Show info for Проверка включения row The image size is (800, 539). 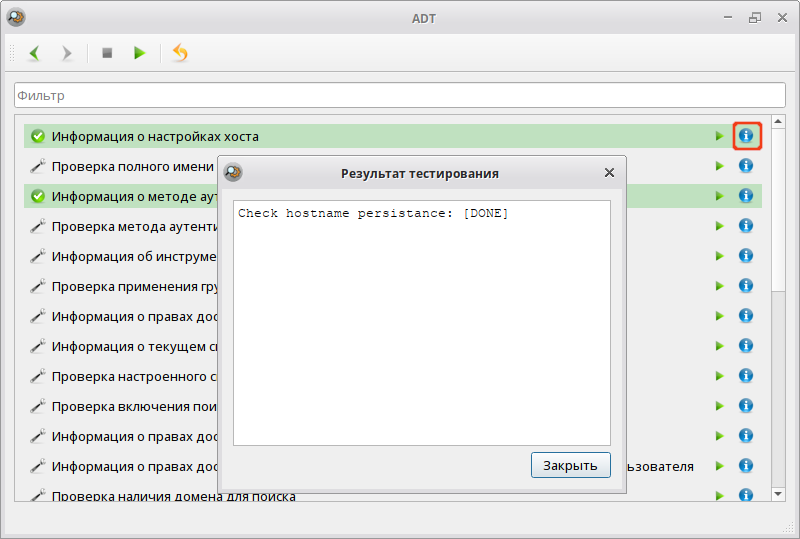[746, 405]
